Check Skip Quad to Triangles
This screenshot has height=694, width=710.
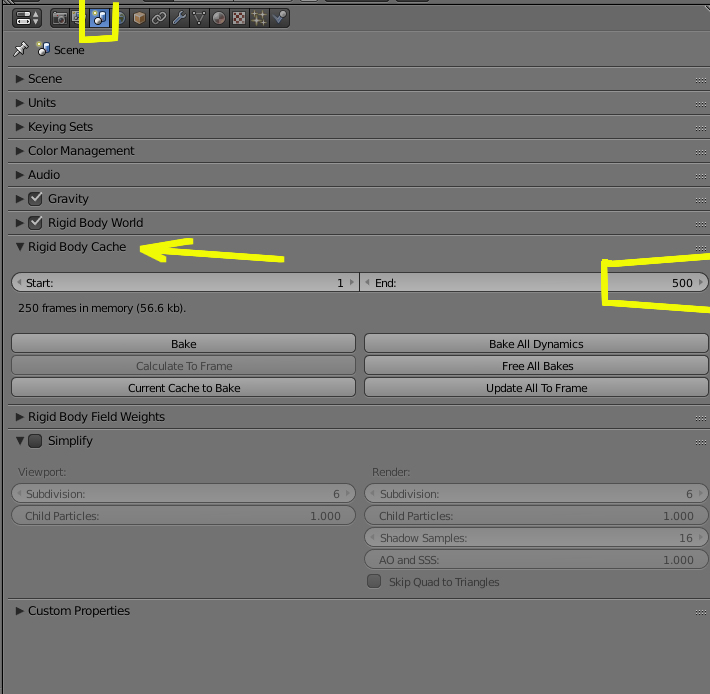(374, 581)
